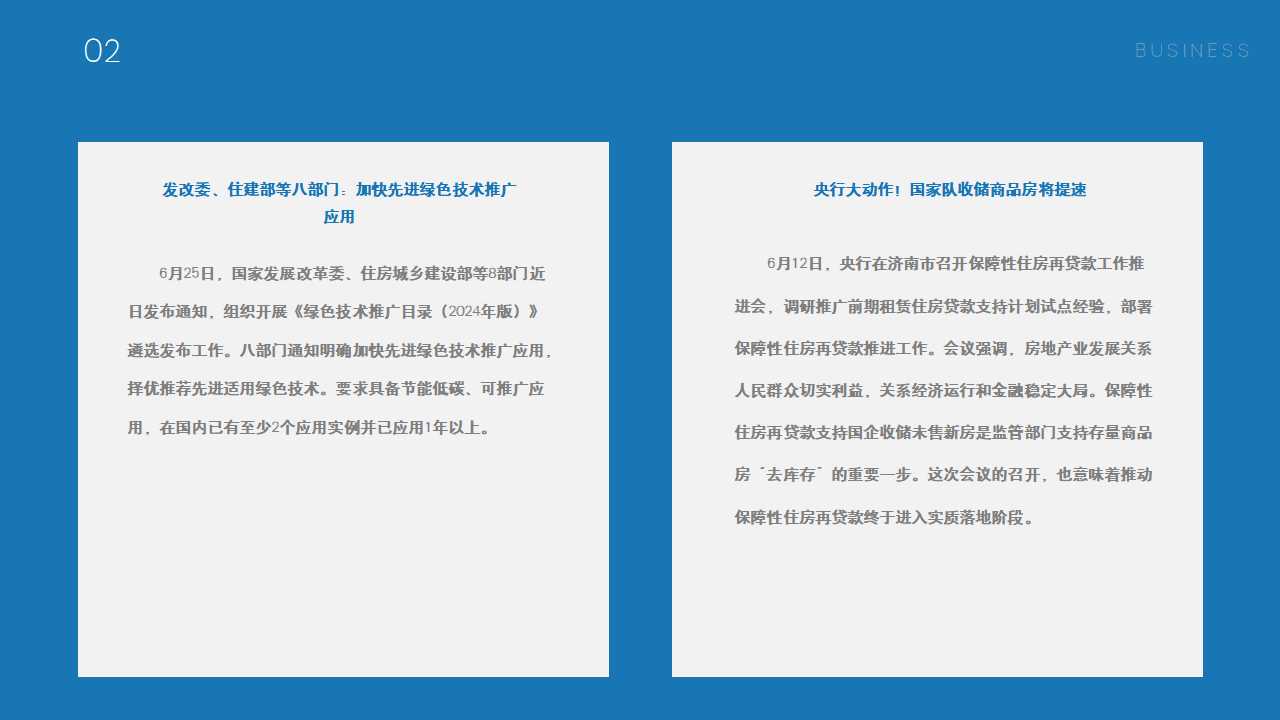Click the line starting "保障性住房再贷款推进工作"
Image resolution: width=1280 pixels, height=720 pixels.
pos(943,349)
